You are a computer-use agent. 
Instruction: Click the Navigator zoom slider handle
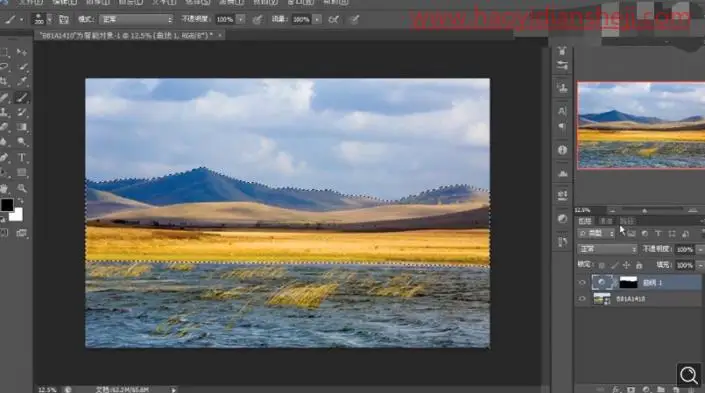[645, 210]
